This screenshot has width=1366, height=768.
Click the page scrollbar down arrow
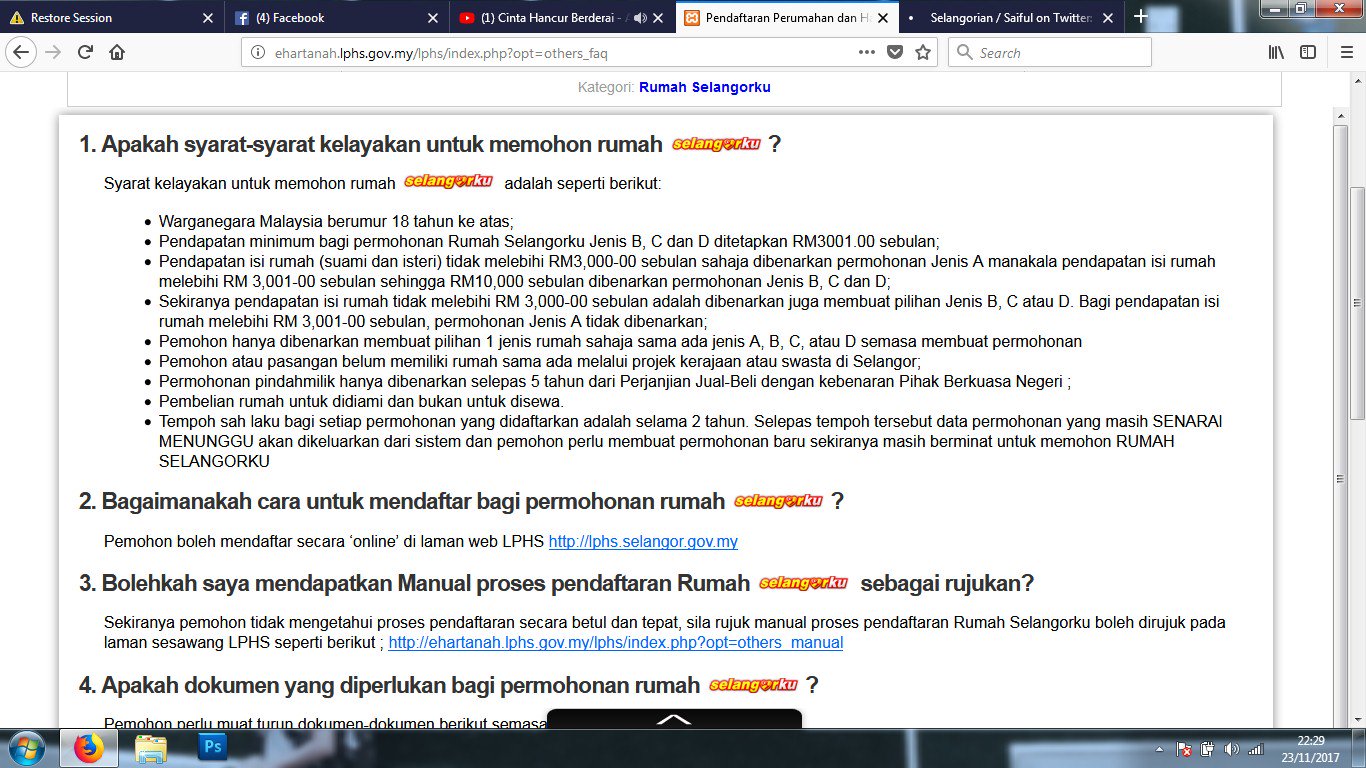[1357, 720]
